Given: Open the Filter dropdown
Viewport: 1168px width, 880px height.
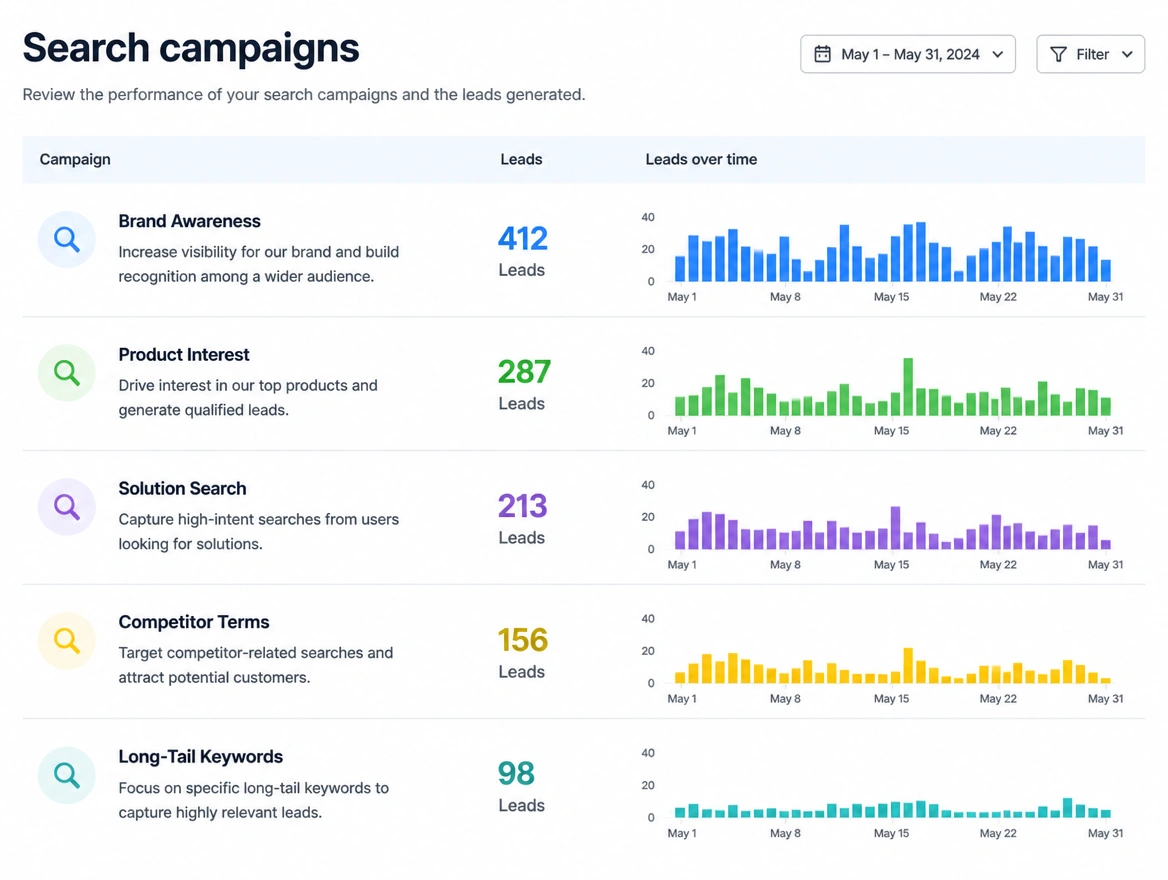Looking at the screenshot, I should click(1091, 54).
